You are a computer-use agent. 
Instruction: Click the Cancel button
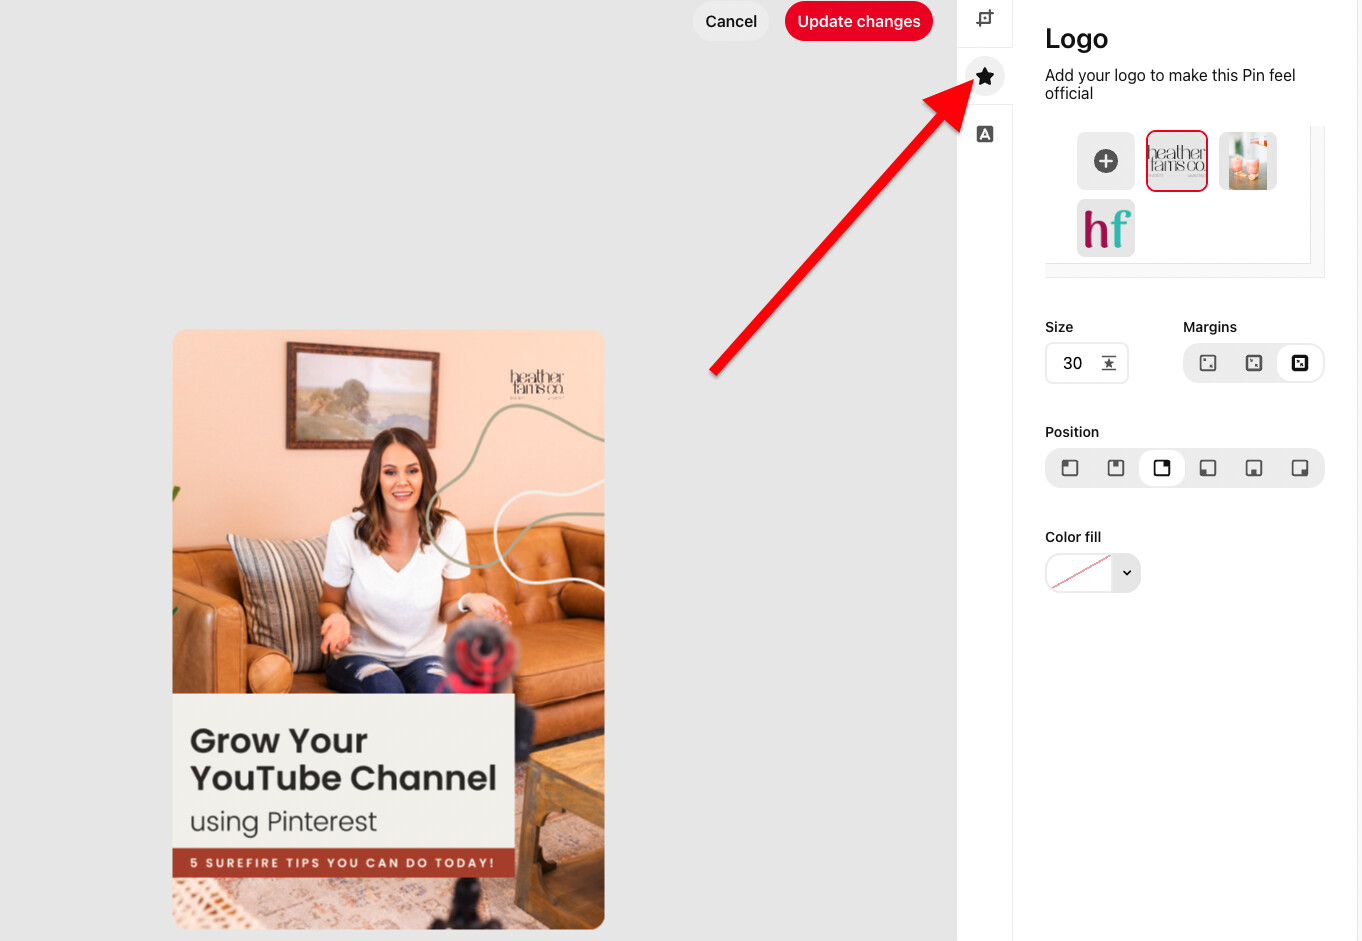(x=731, y=21)
